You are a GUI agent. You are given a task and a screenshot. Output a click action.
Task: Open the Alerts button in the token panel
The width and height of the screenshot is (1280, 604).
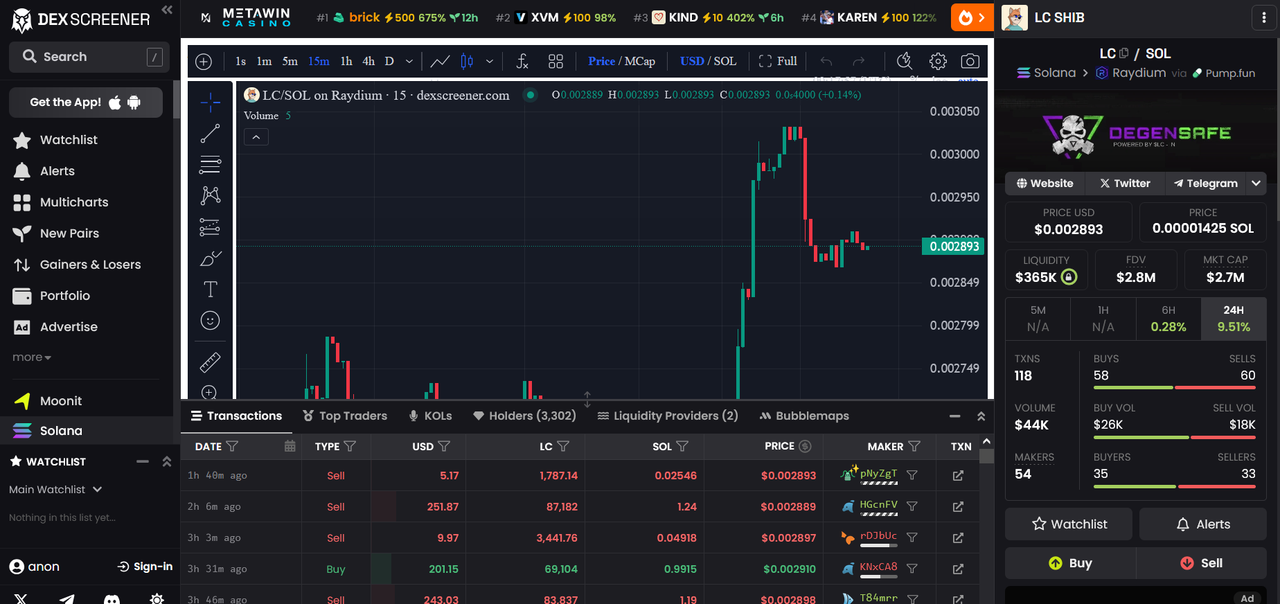[x=1203, y=524]
